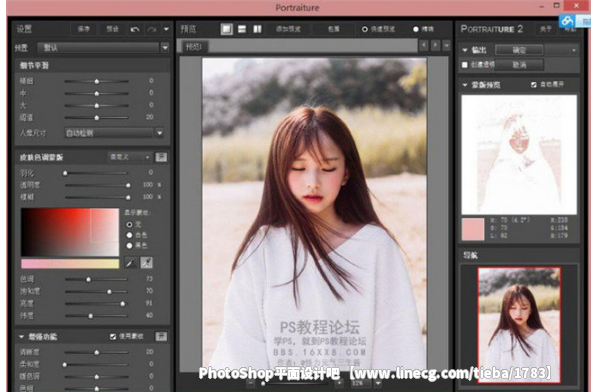Select 白色 white show-mask radio option
Viewport: 607px width, 392px height.
click(129, 235)
